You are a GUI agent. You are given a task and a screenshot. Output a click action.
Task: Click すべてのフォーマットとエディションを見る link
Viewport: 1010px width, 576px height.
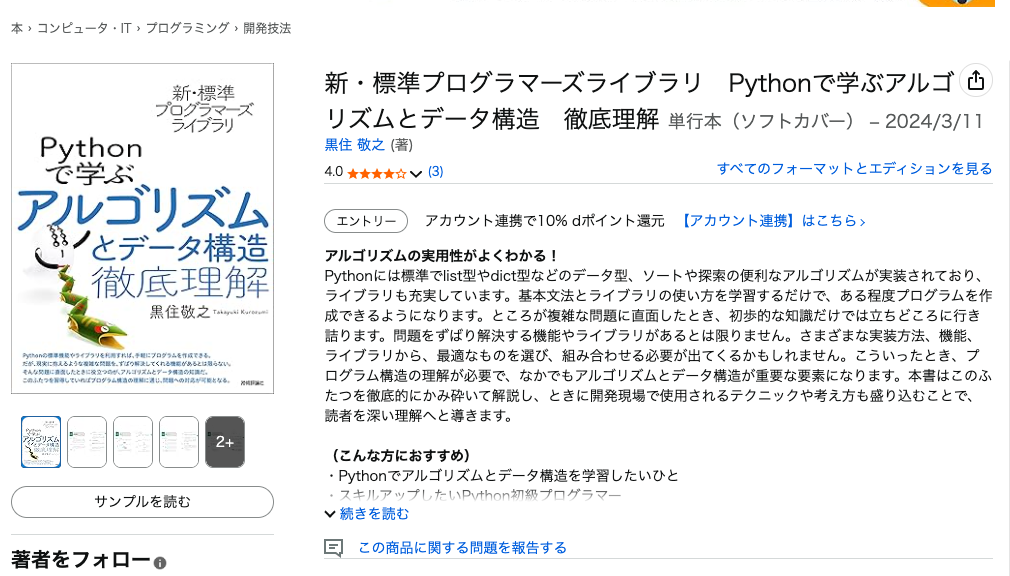(x=854, y=169)
